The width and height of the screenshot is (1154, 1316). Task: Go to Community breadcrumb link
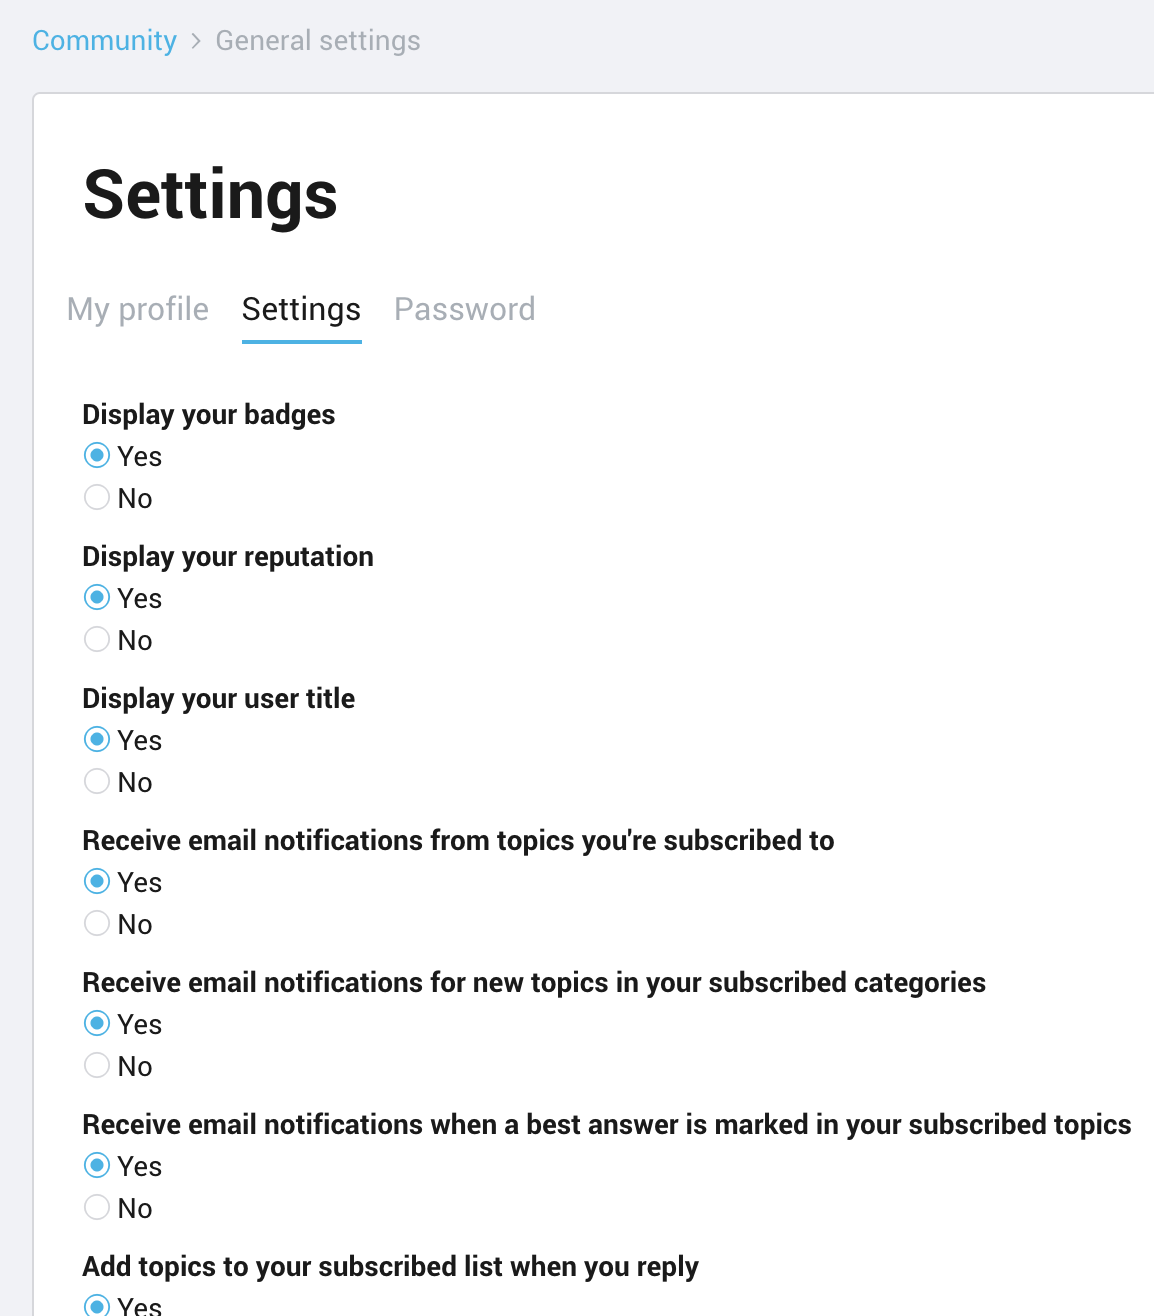[105, 40]
